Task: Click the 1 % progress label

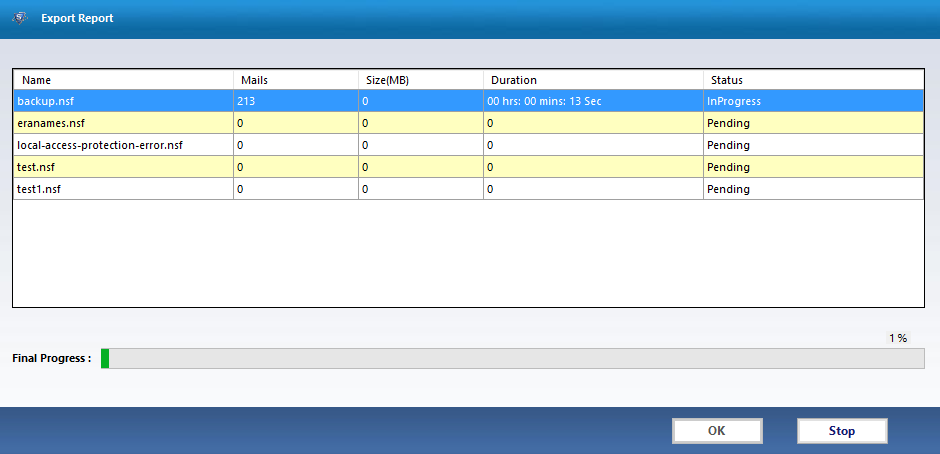Action: [898, 338]
